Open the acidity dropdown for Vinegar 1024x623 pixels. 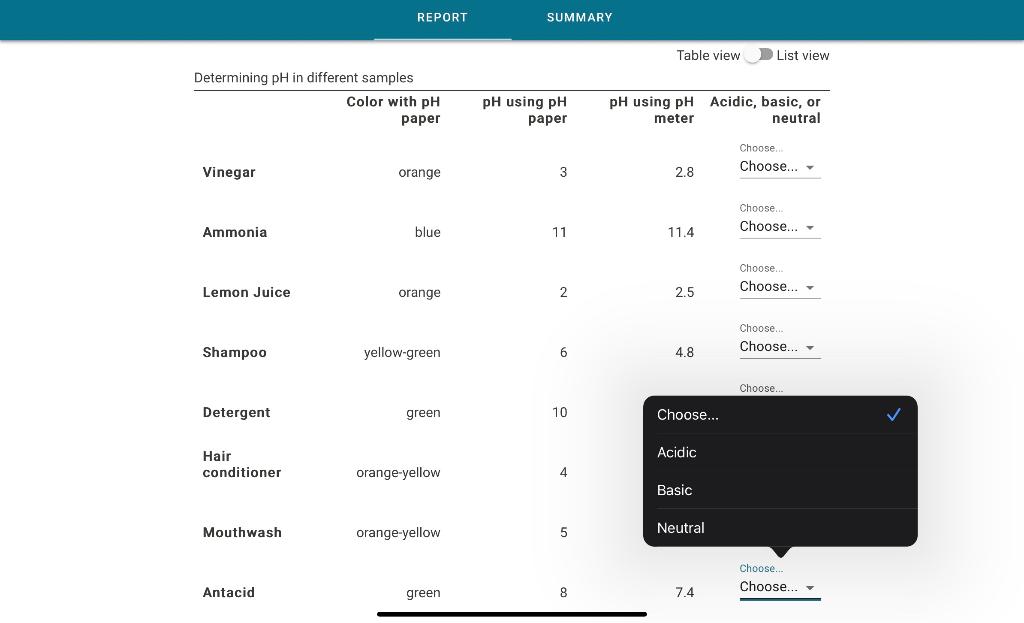tap(770, 167)
